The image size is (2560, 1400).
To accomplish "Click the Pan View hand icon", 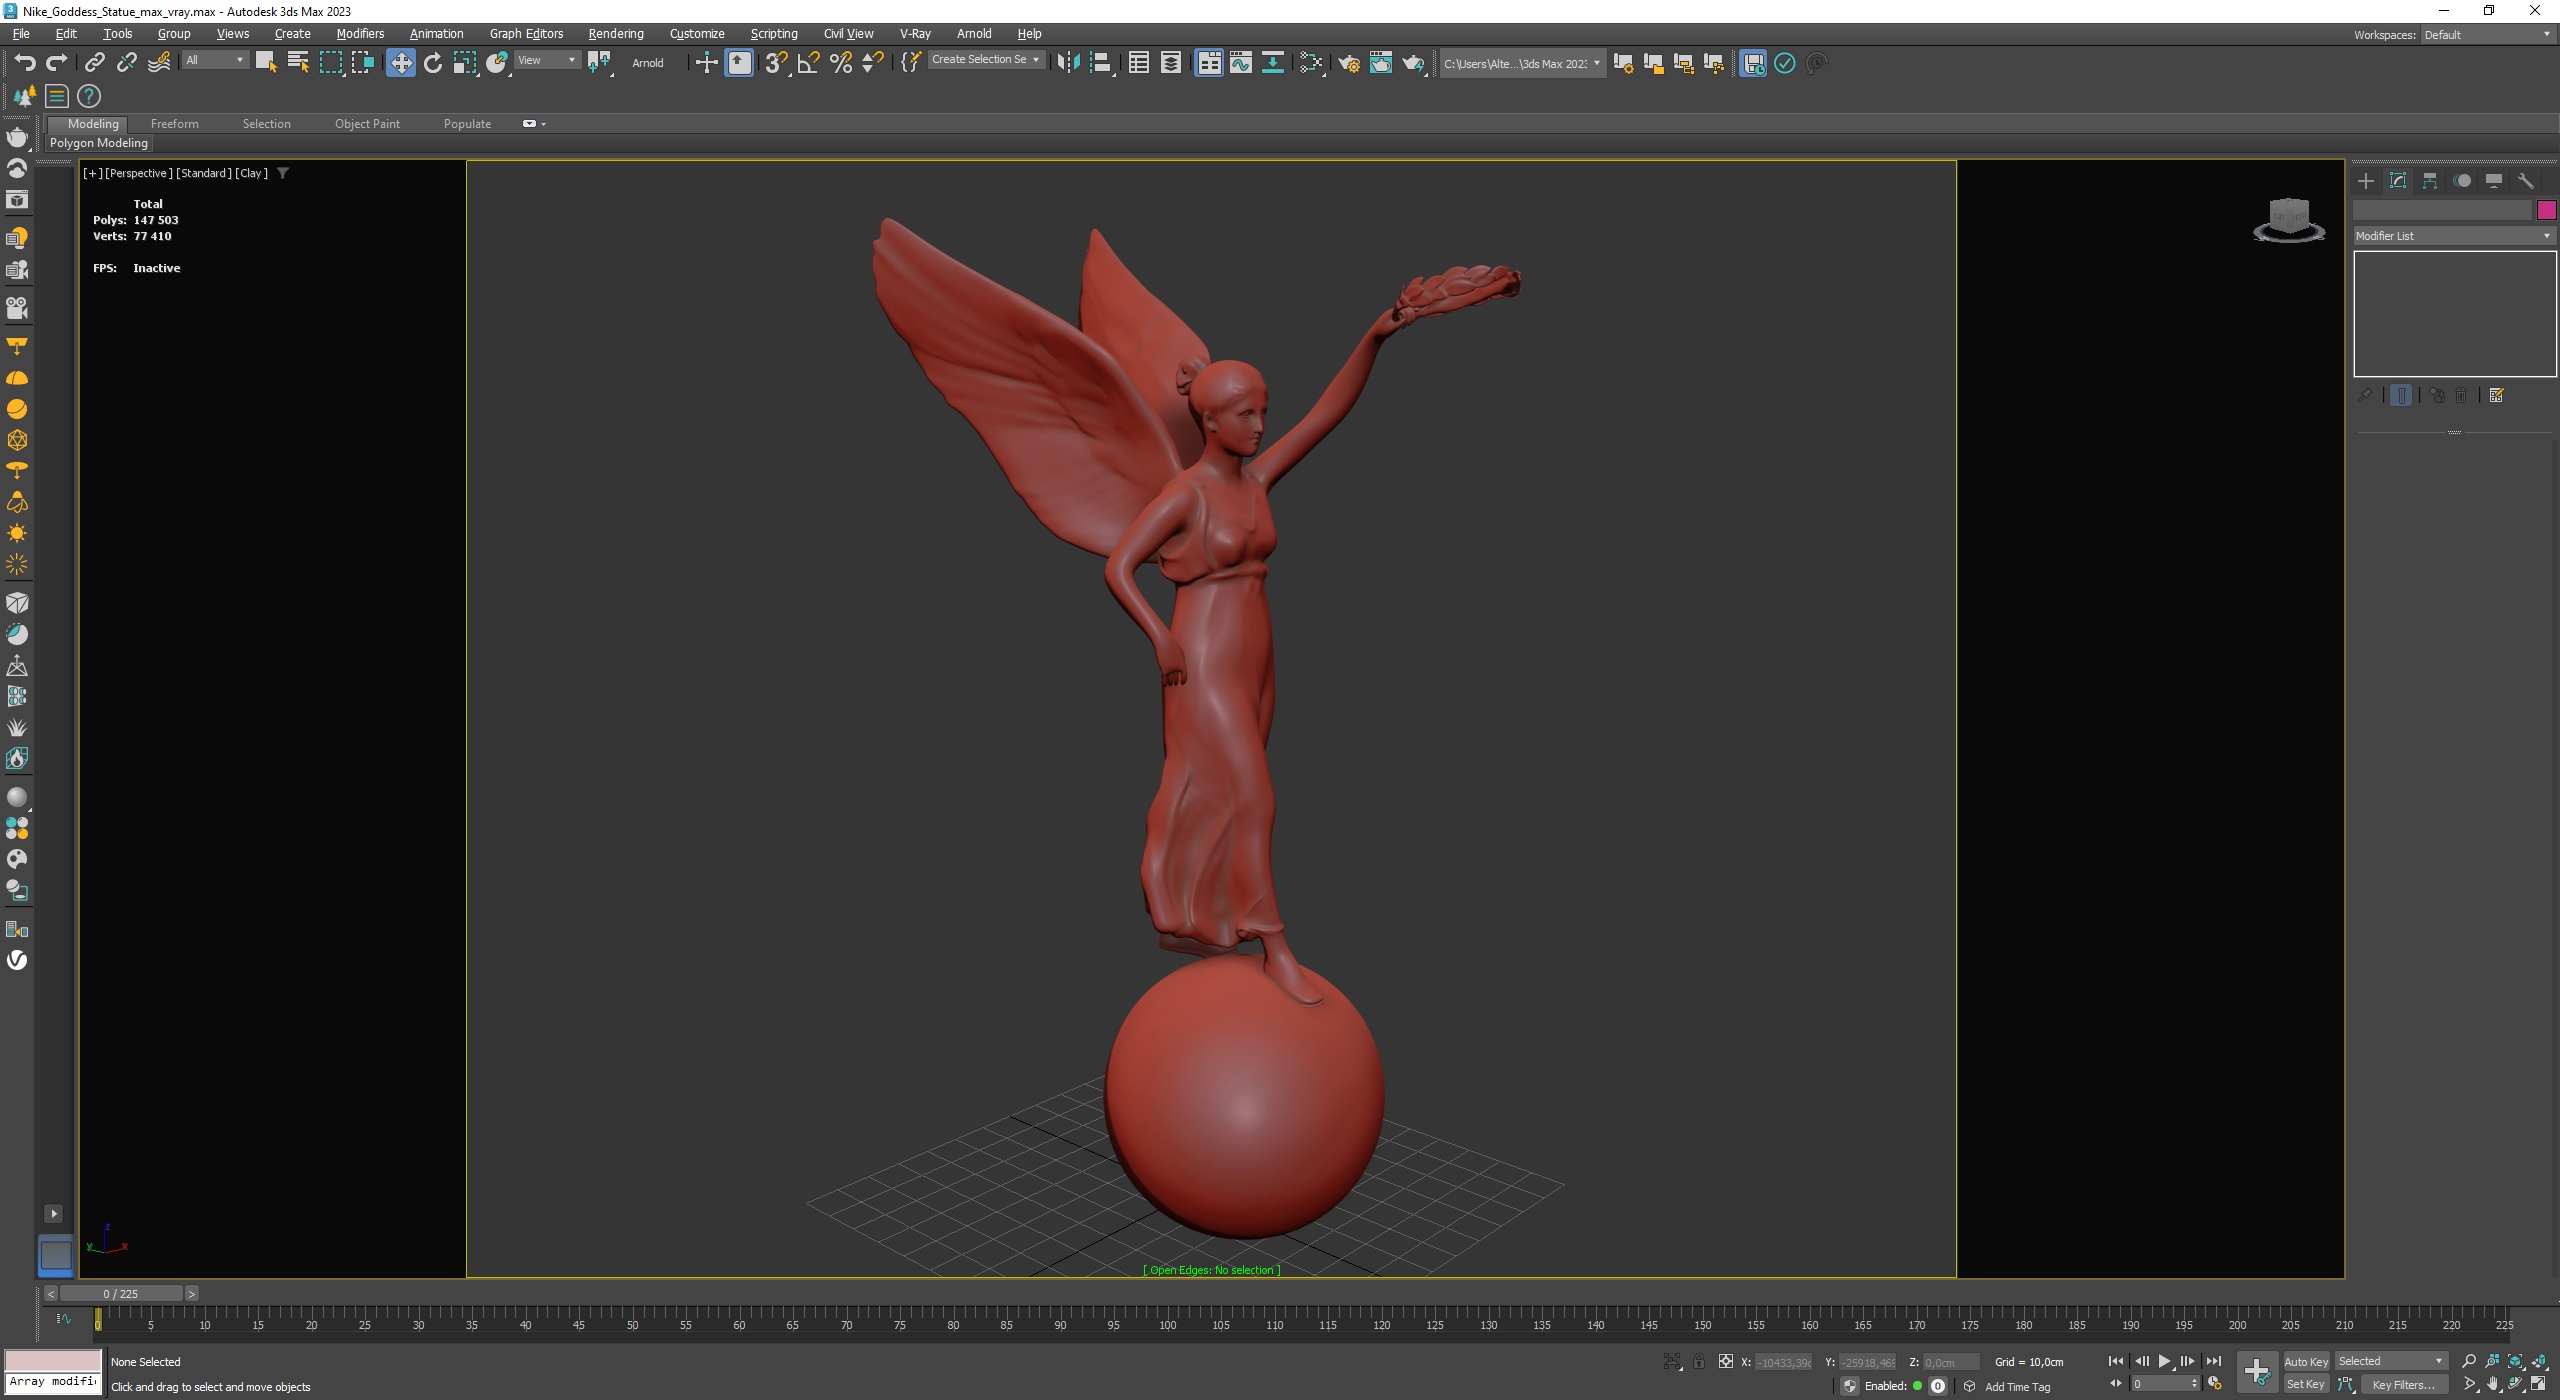I will tap(2492, 1385).
